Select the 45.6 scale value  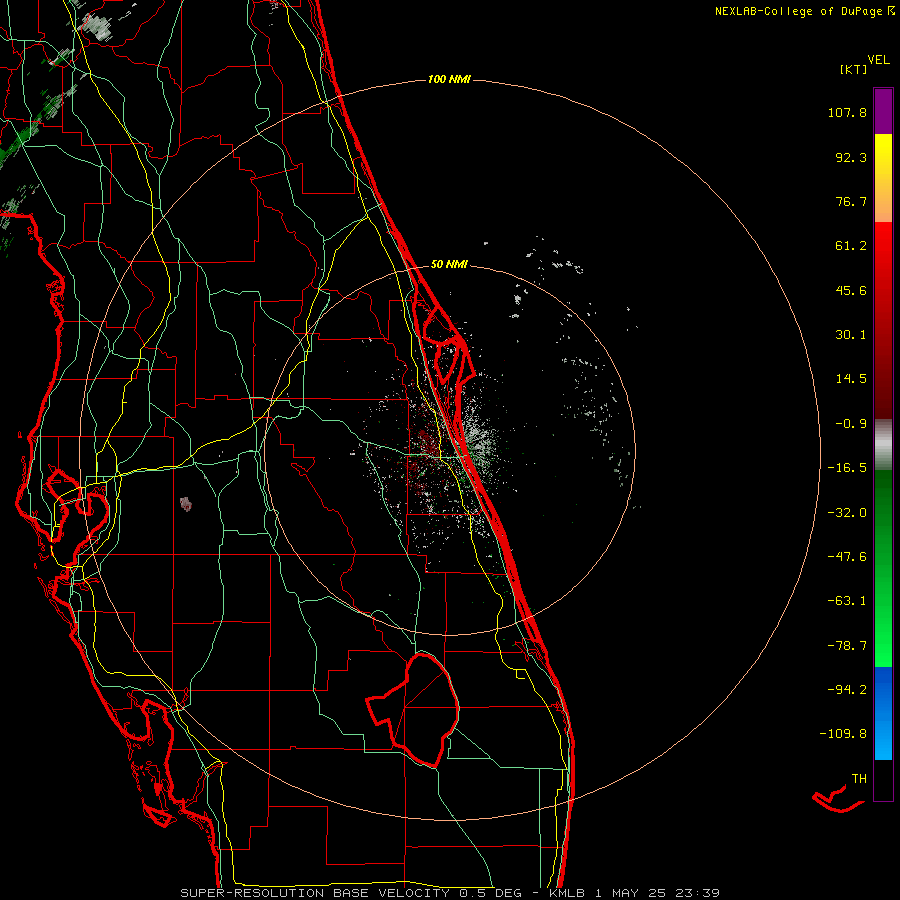click(851, 290)
